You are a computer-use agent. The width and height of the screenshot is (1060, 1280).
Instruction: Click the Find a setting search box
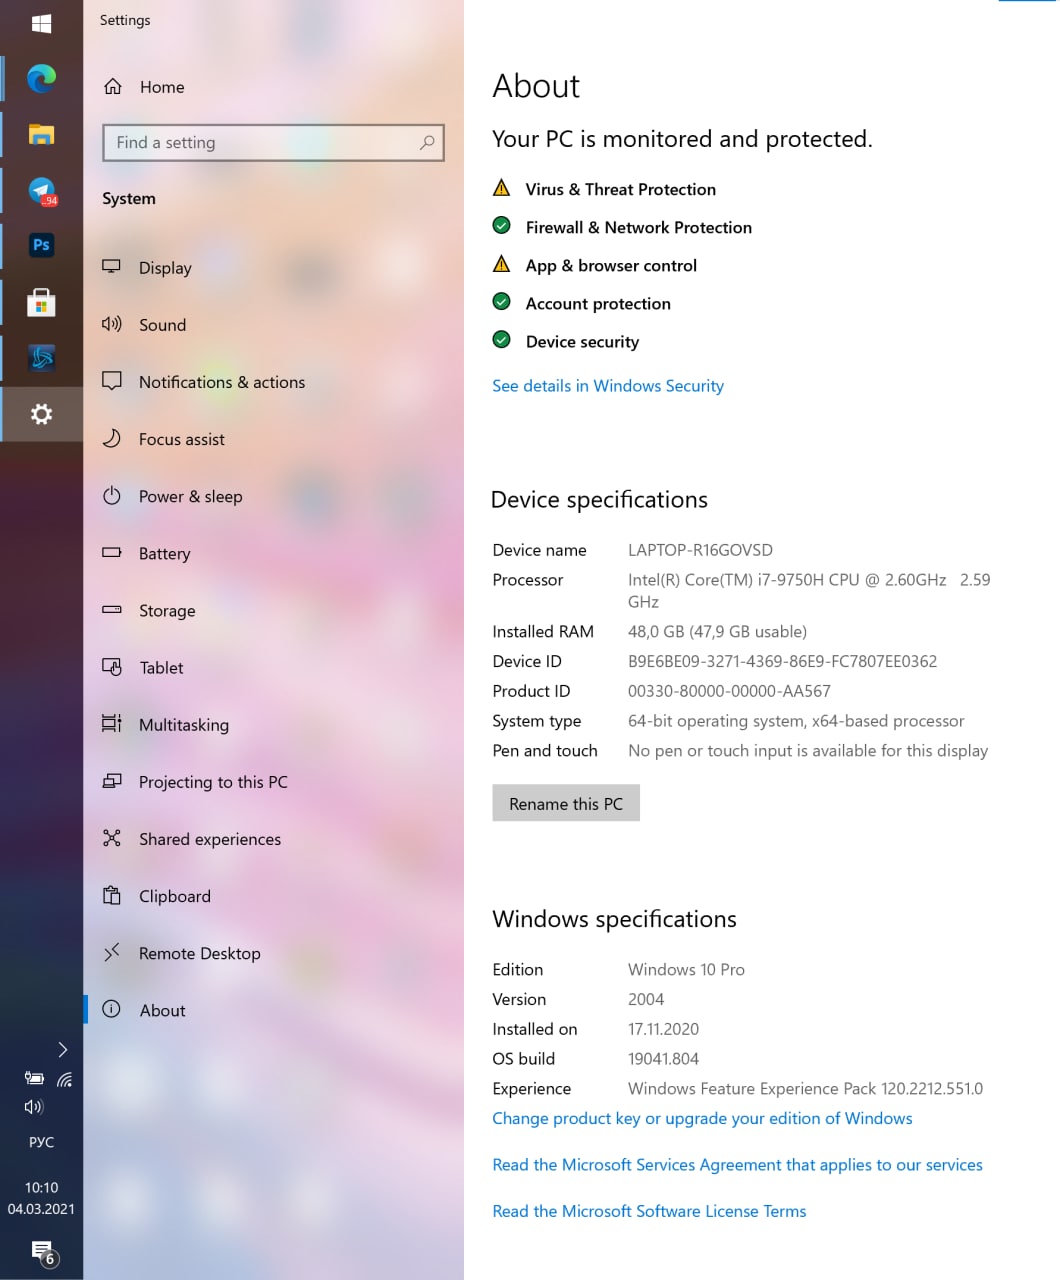[x=273, y=143]
